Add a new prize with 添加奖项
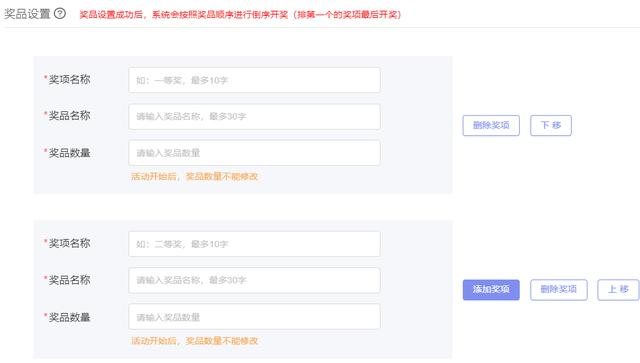The image size is (640, 363). pyautogui.click(x=491, y=290)
